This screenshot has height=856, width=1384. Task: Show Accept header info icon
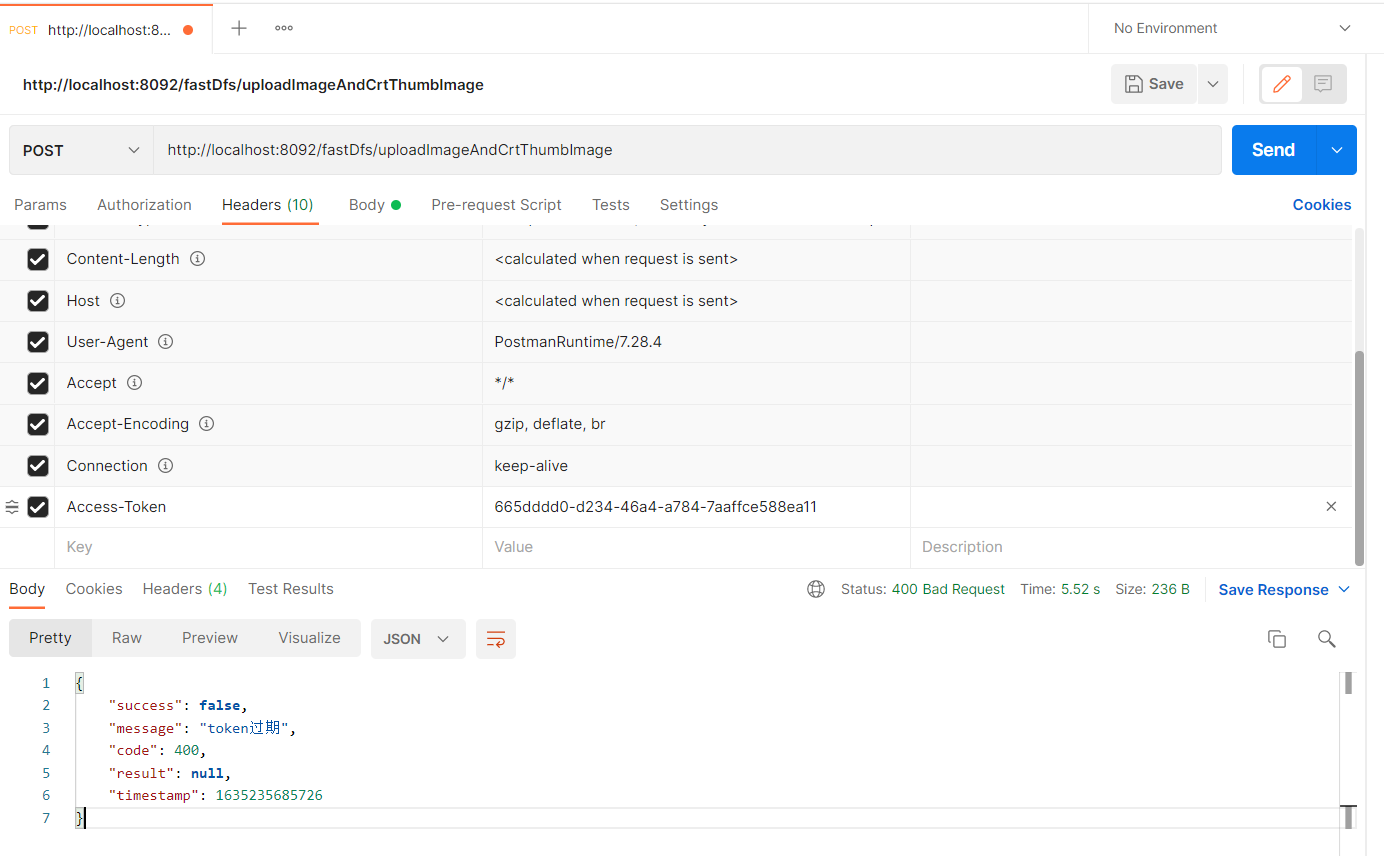coord(134,383)
